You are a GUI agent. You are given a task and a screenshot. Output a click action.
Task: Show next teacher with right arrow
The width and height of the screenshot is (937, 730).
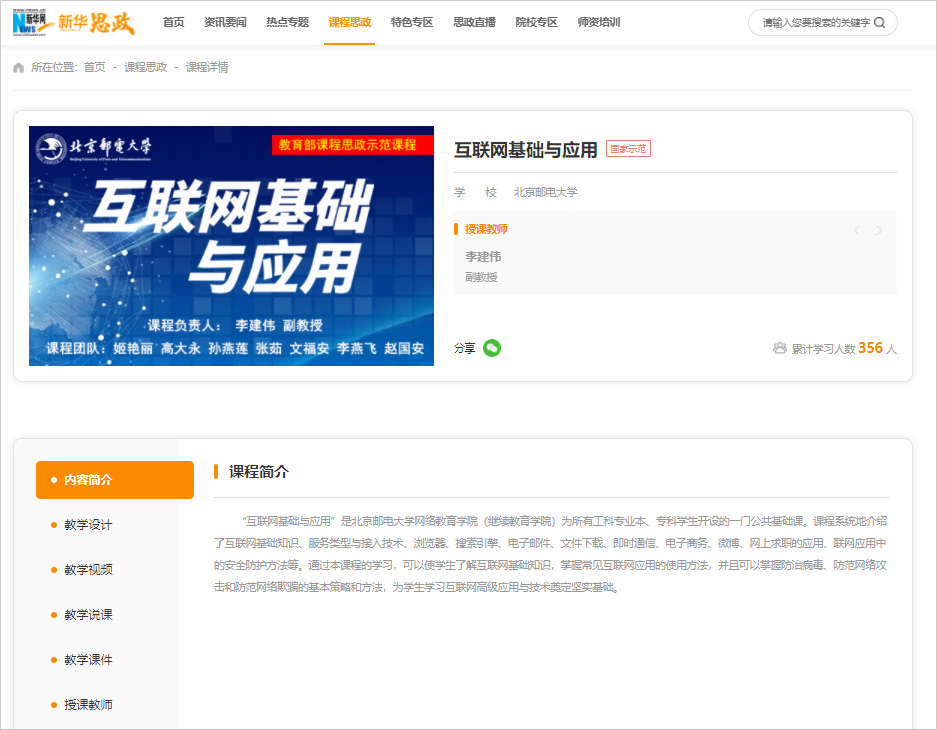click(878, 231)
